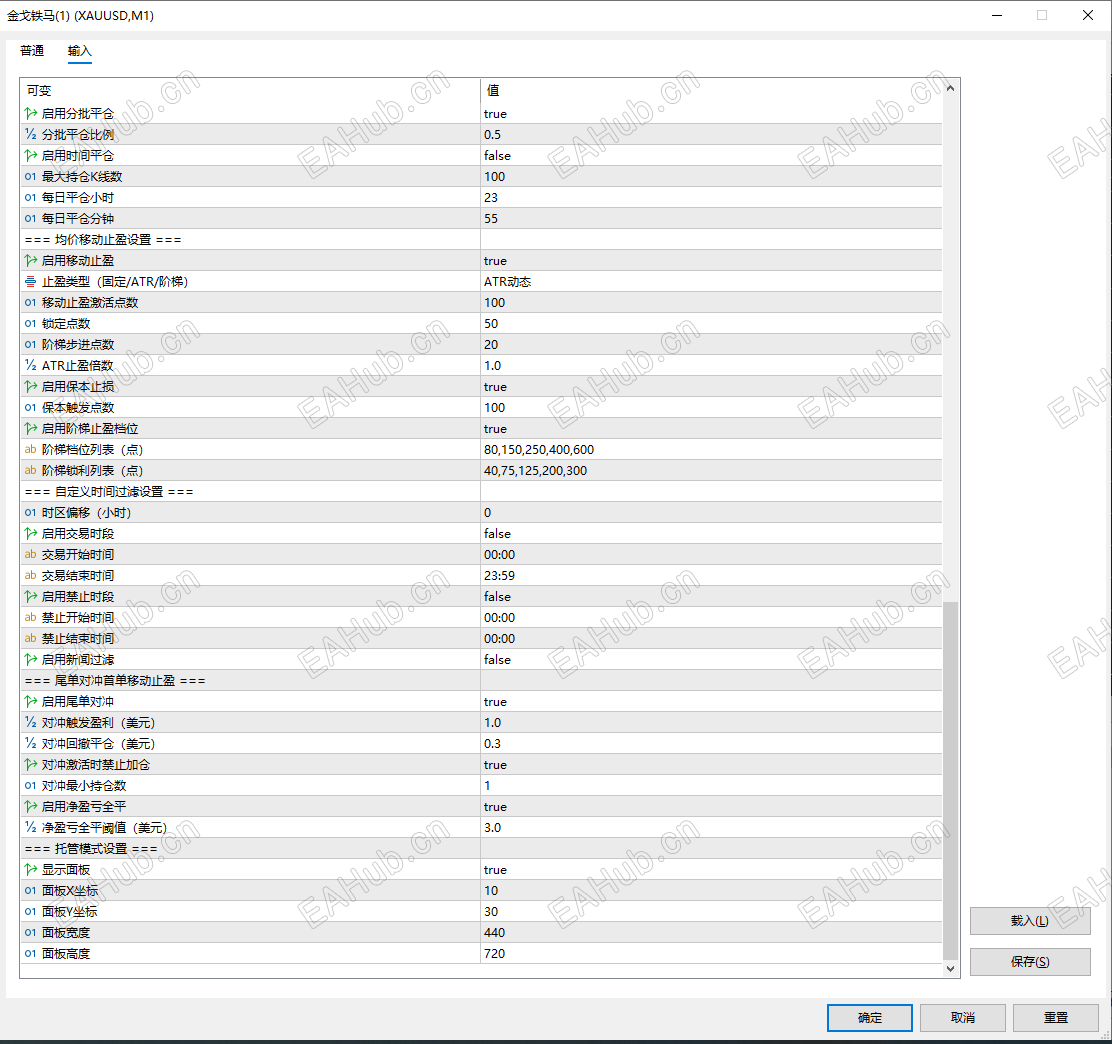The image size is (1112, 1044).
Task: Click the boolean icon beside 显示面板
Action: [30, 870]
